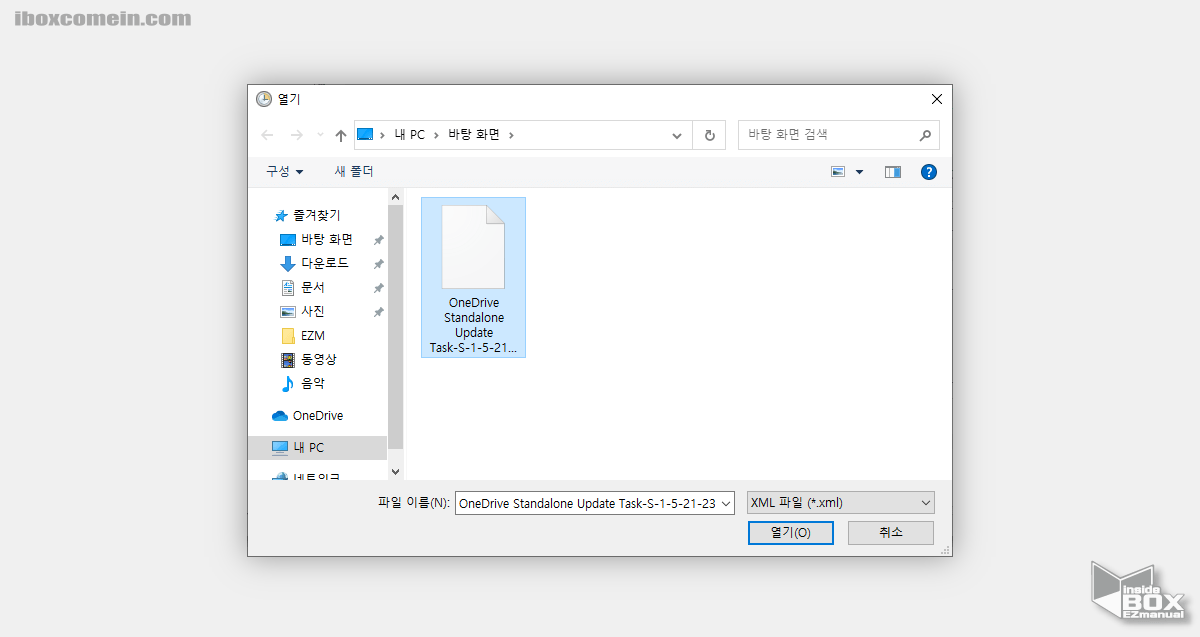
Task: Toggle the pin on 바탕 화면 entry
Action: [x=377, y=239]
